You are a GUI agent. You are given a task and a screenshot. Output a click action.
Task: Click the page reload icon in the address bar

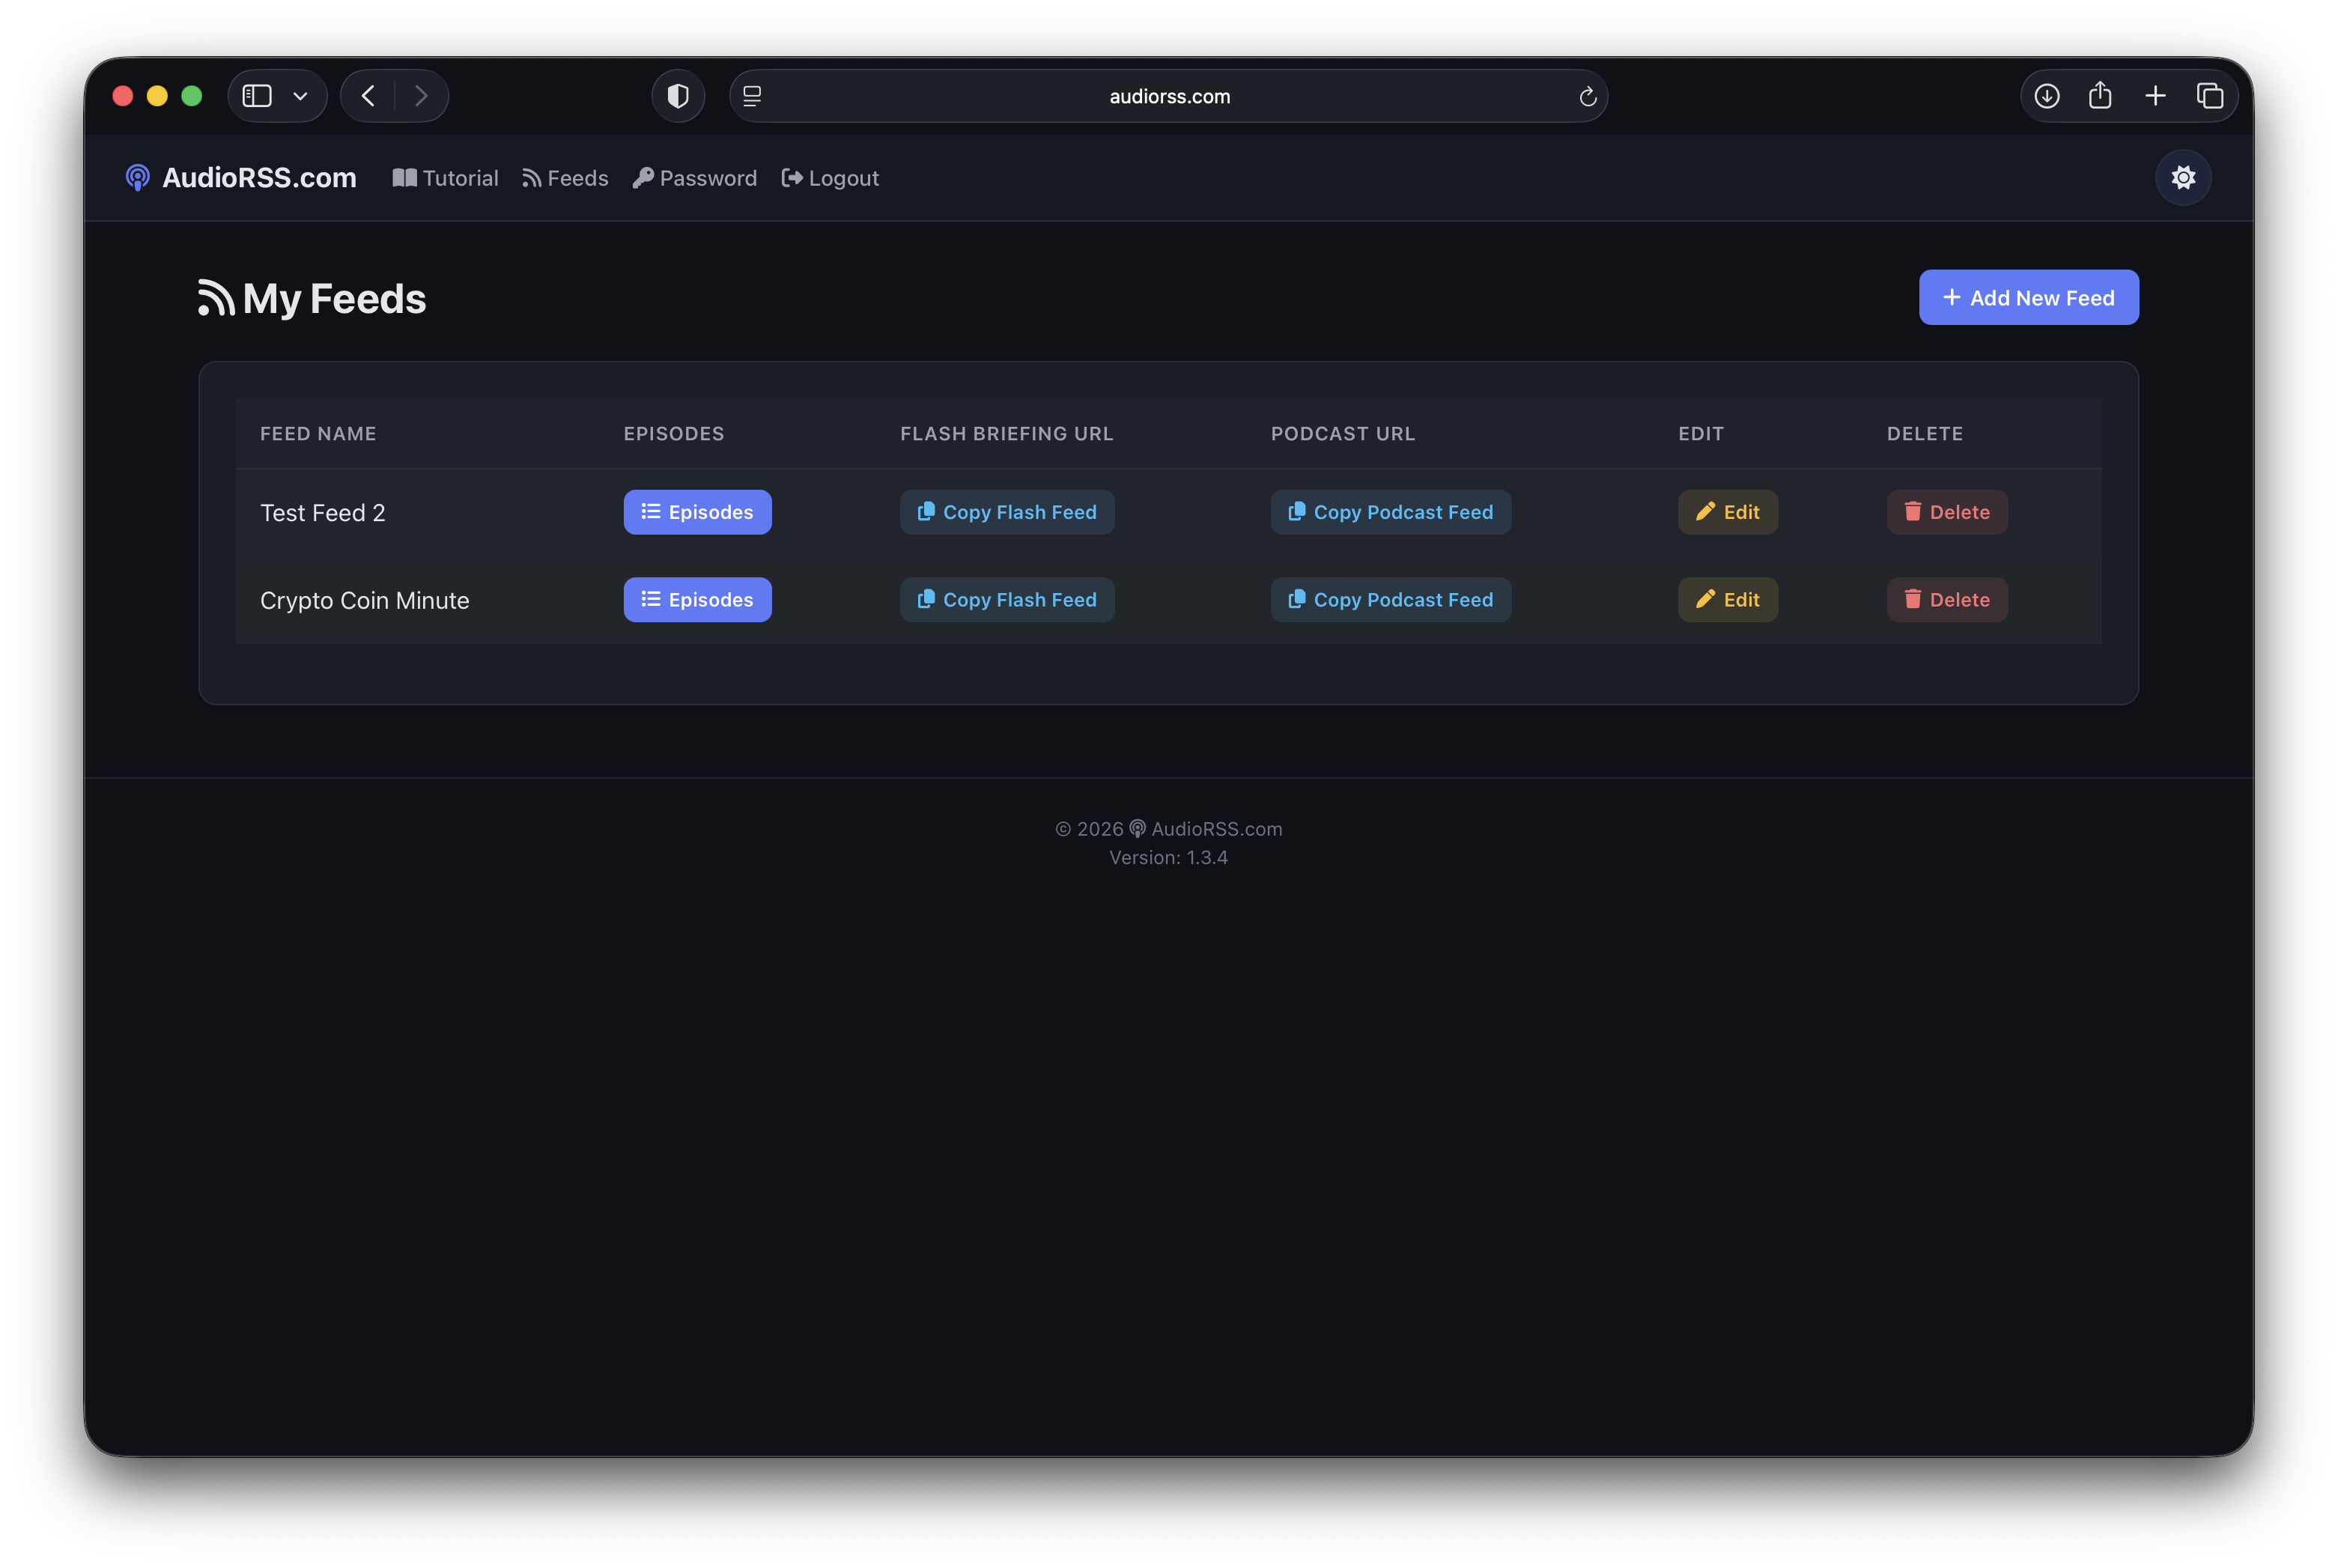point(1588,95)
